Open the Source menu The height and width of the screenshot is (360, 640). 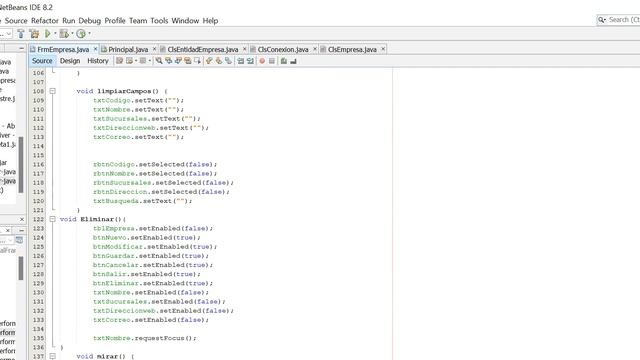[16, 21]
